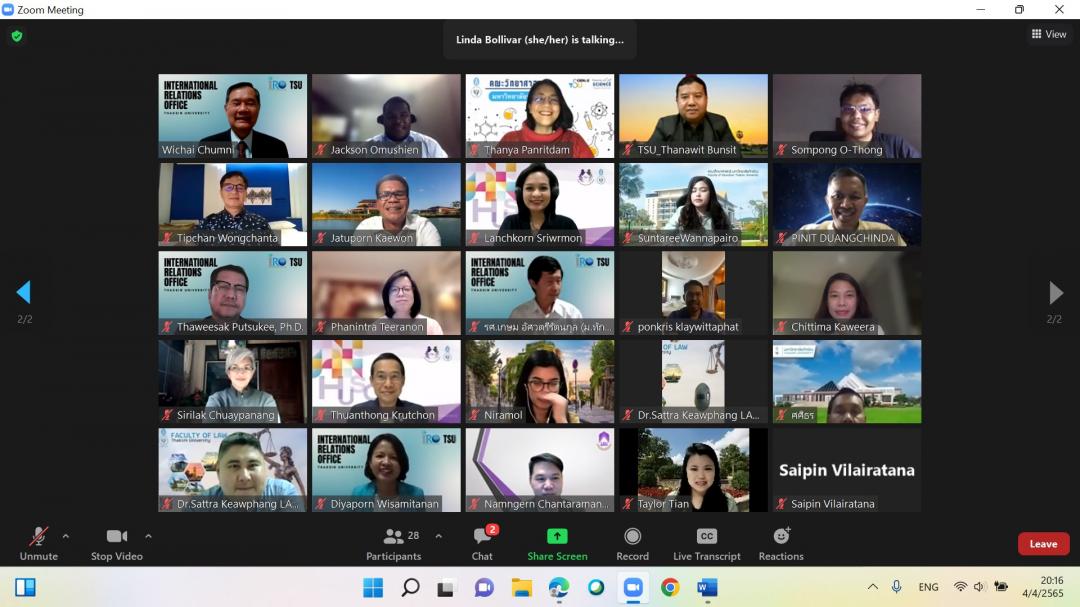Select Wichai Chumni's video tile
This screenshot has height=607, width=1080.
point(233,115)
